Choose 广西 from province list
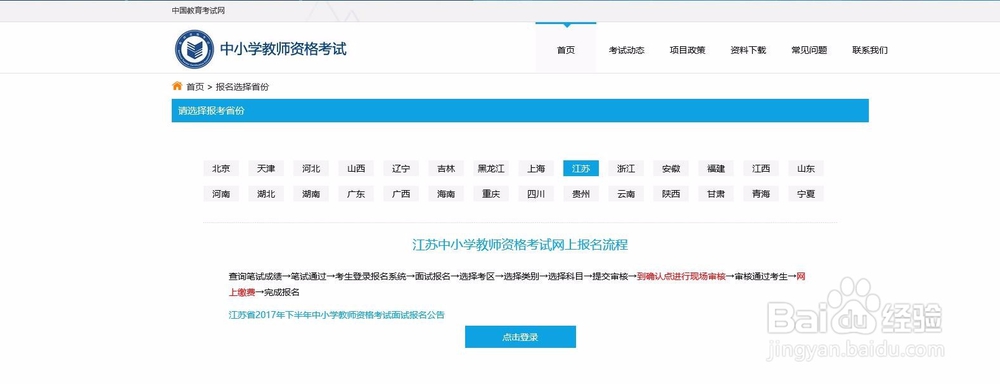This screenshot has height=384, width=1000. coord(401,194)
